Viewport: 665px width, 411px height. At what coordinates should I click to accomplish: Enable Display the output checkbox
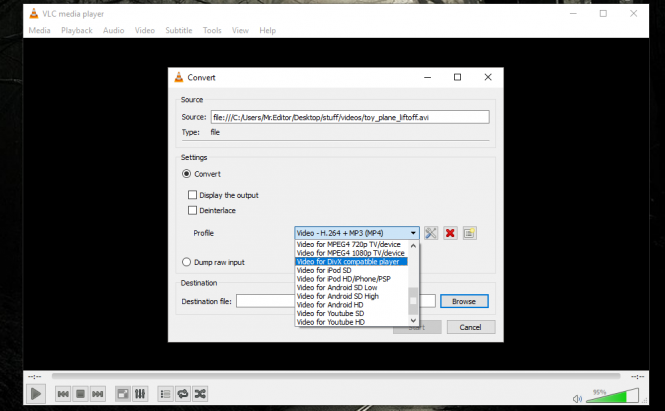(193, 195)
